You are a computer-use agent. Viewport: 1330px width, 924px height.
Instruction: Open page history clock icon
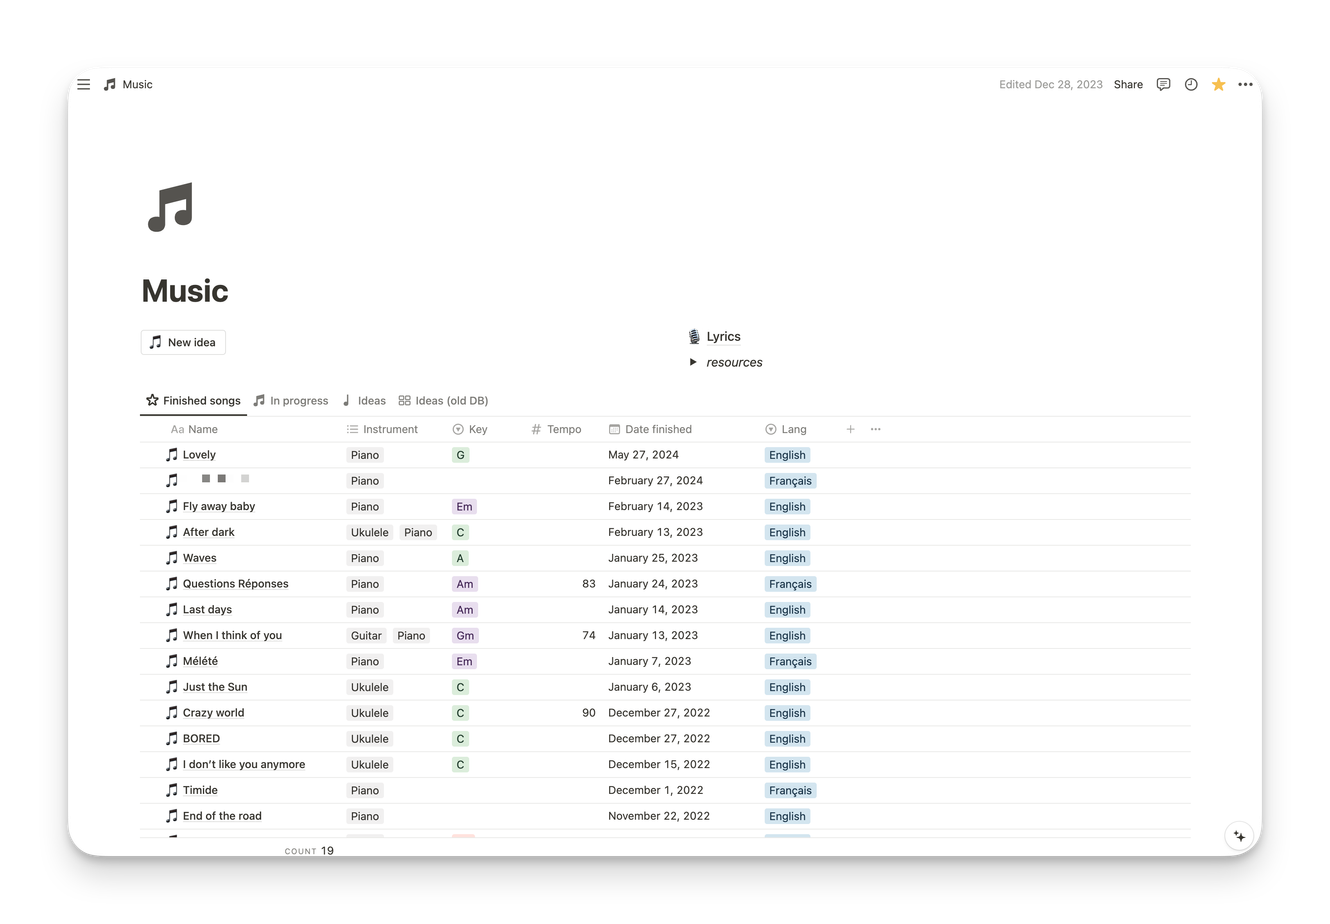tap(1191, 85)
